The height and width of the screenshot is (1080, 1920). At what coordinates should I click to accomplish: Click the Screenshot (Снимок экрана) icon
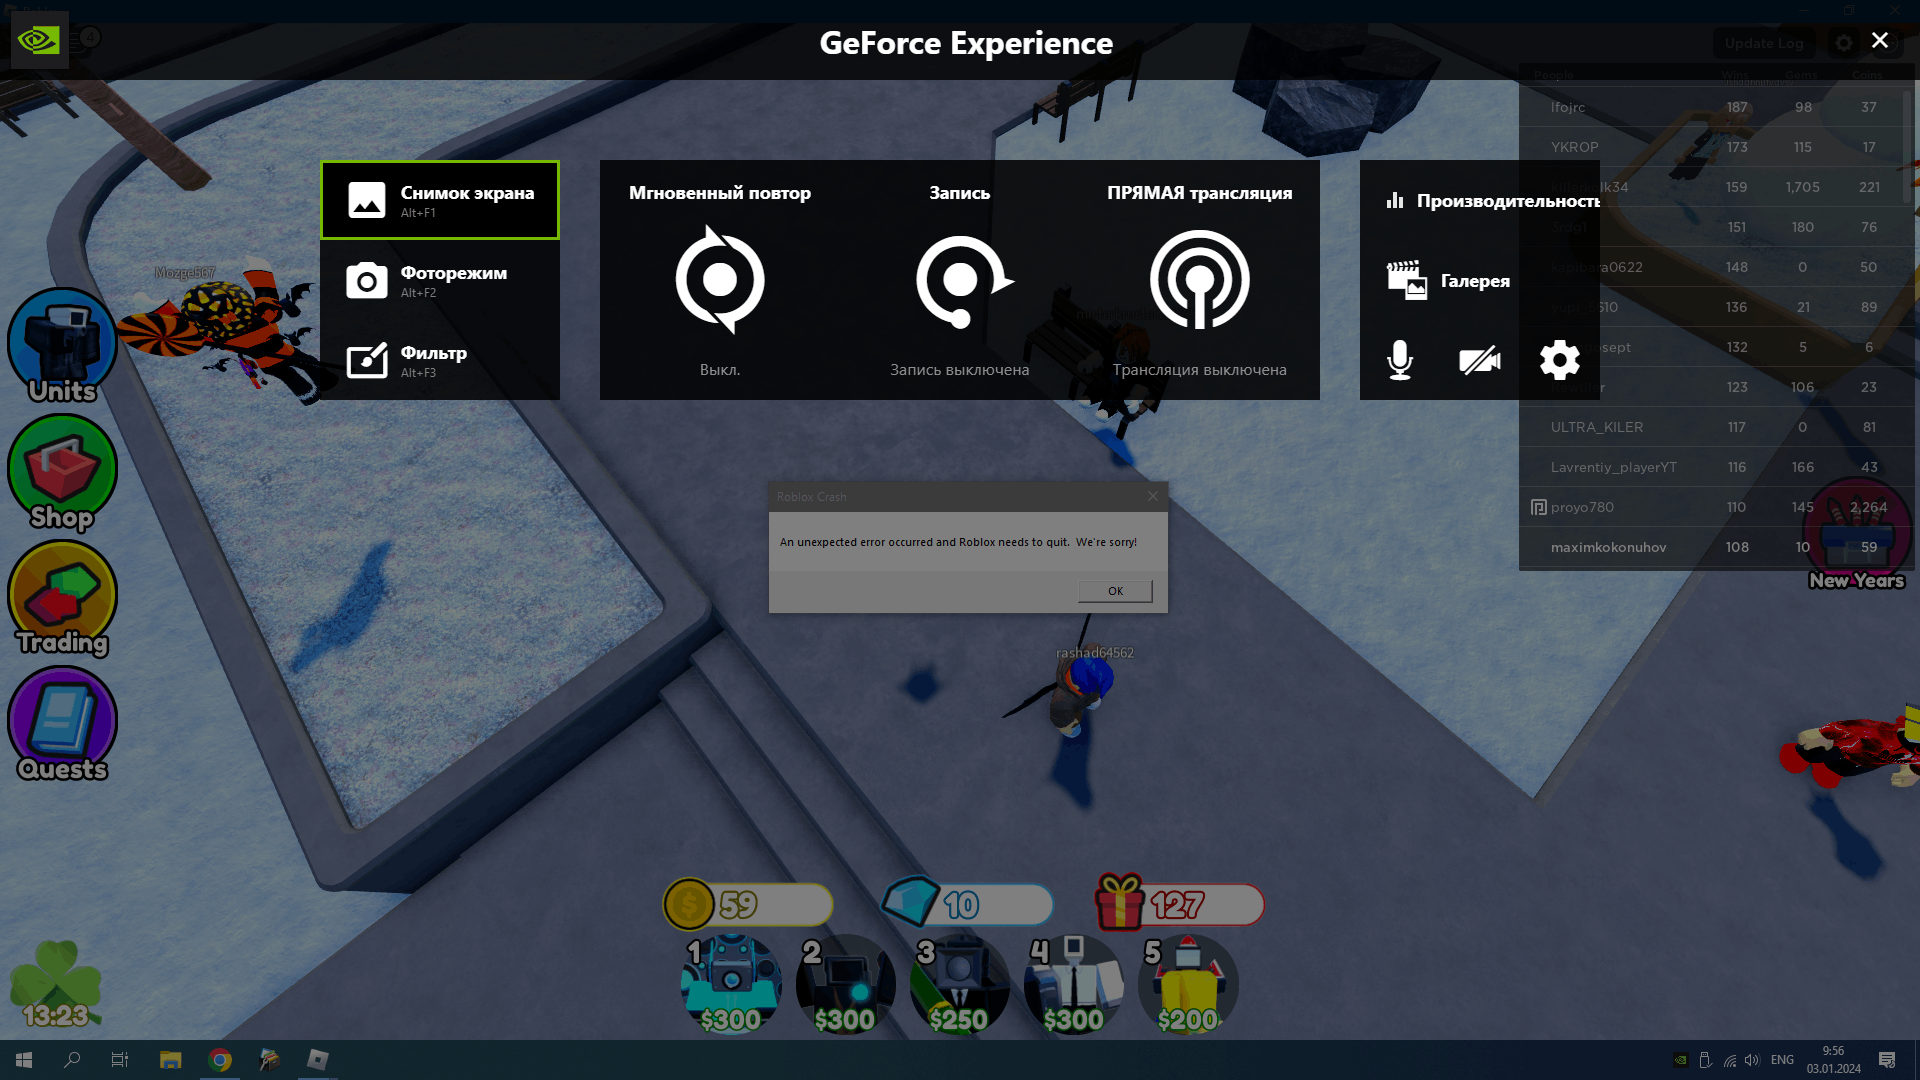[367, 199]
